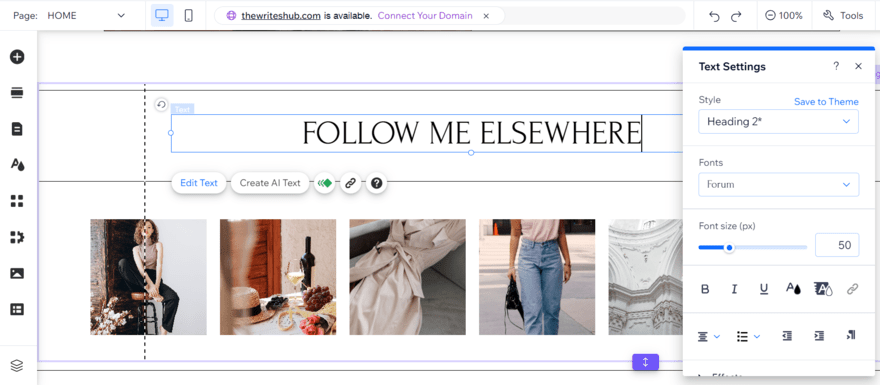880x385 pixels.
Task: Click the link icon in floating toolbar
Action: (x=351, y=183)
